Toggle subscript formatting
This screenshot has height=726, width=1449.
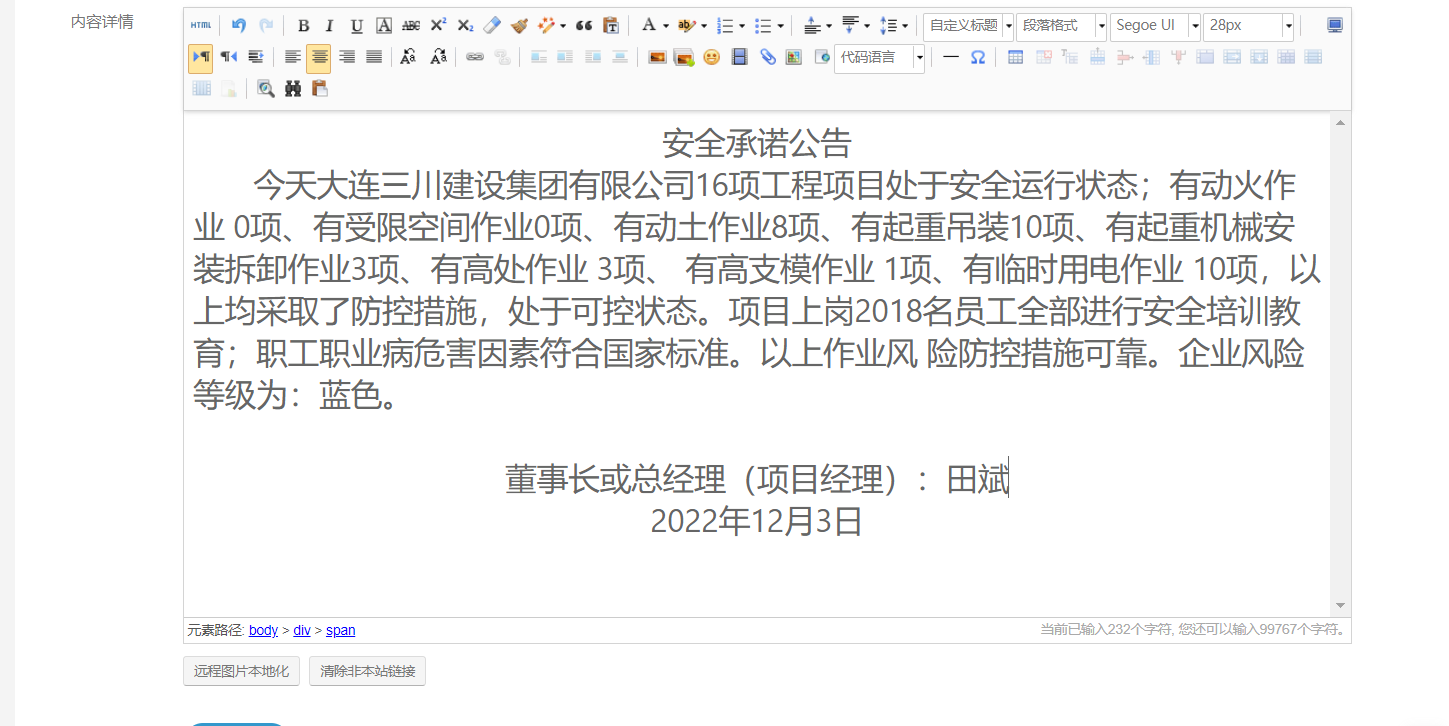465,26
